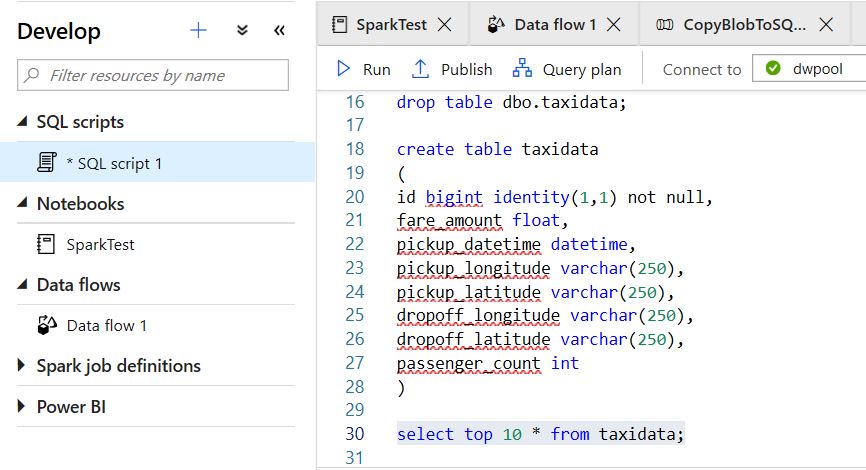This screenshot has width=866, height=470.
Task: Collapse the Develop panel with double left arrows
Action: point(279,30)
